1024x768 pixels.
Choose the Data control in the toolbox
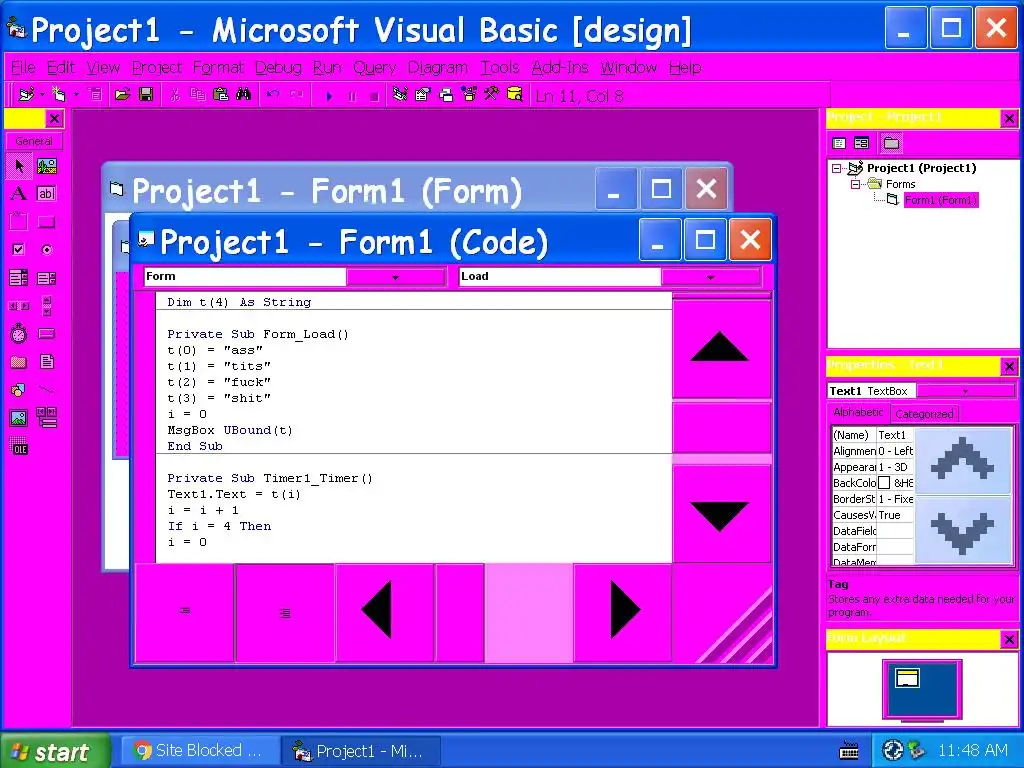[46, 418]
